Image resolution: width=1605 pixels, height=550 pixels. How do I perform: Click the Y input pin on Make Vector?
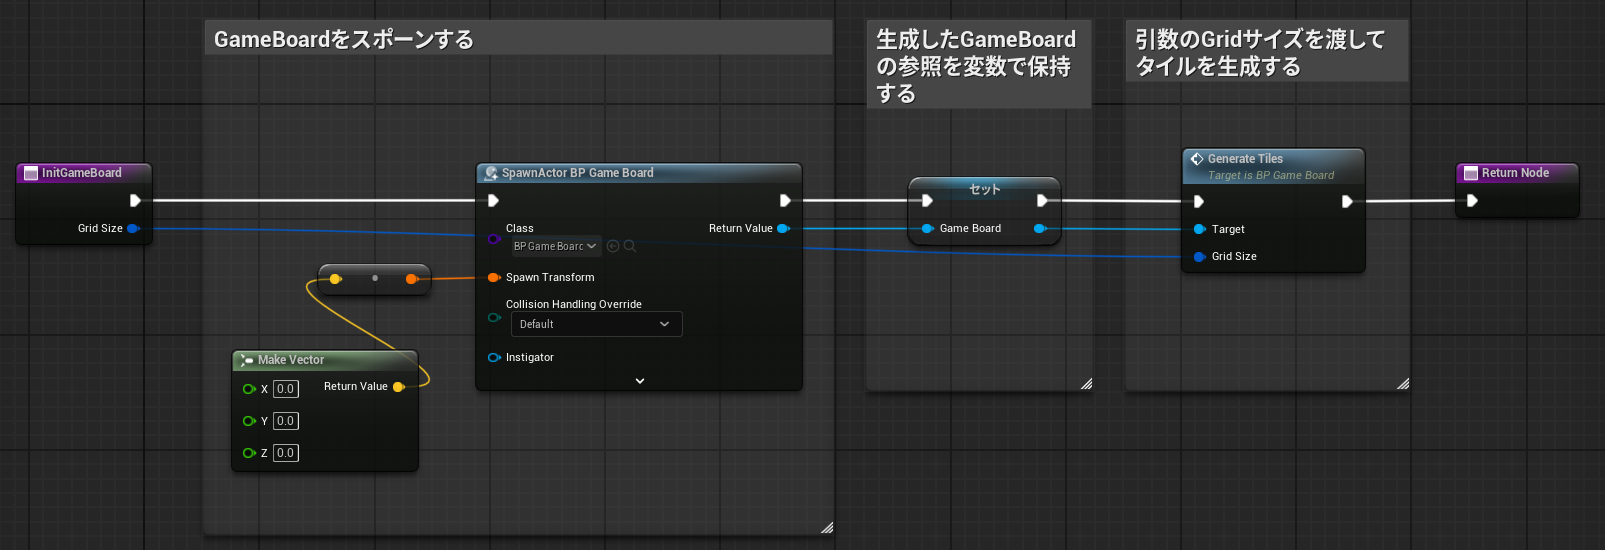[249, 421]
